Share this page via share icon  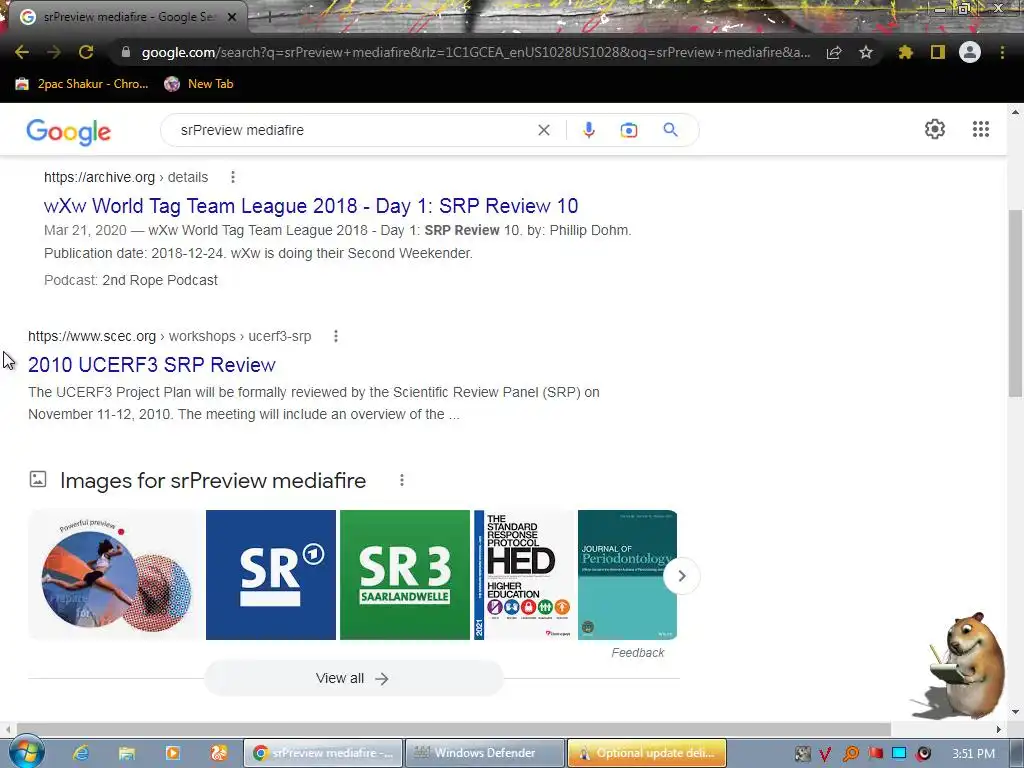(833, 52)
